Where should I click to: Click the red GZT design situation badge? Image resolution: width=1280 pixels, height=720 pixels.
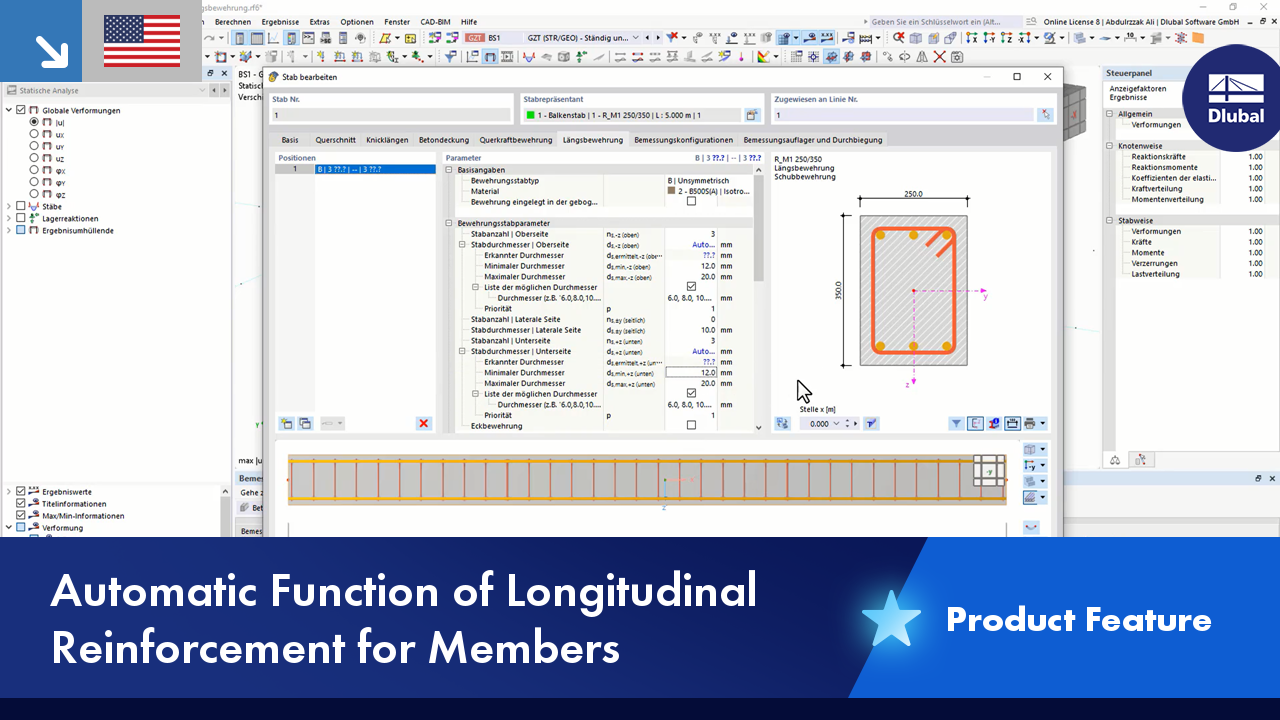(x=476, y=38)
